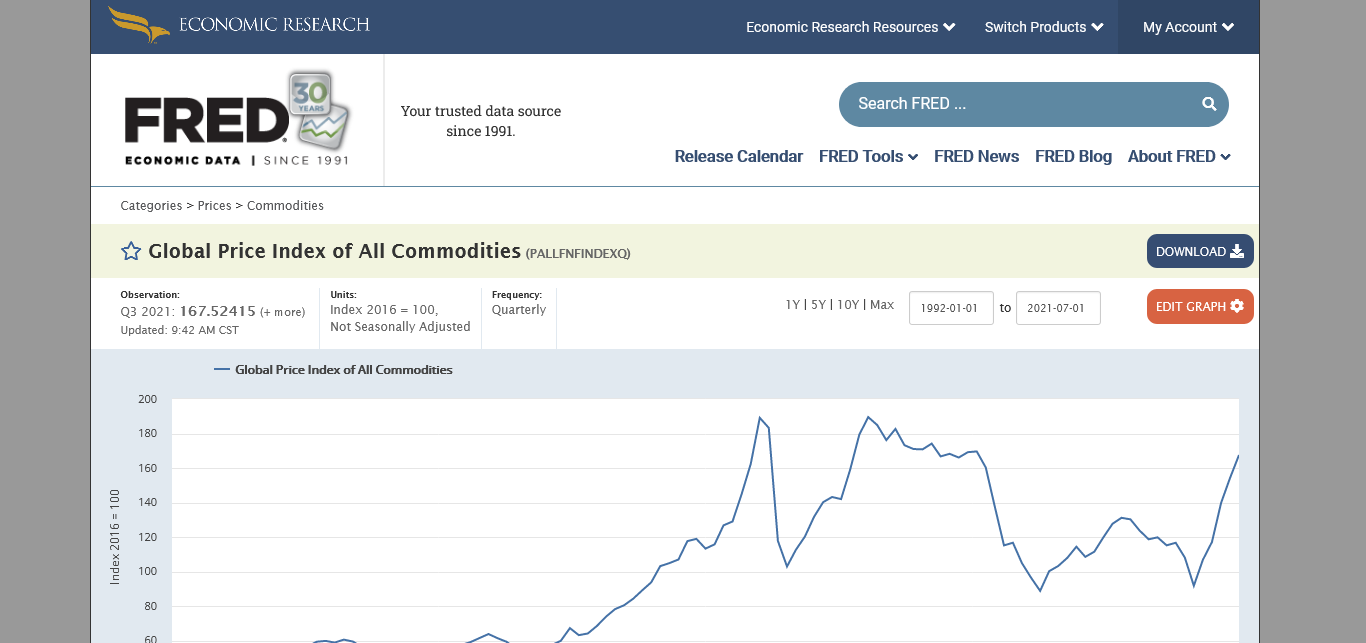The image size is (1366, 643).
Task: Click the FRED 30 years logo
Action: point(237,119)
